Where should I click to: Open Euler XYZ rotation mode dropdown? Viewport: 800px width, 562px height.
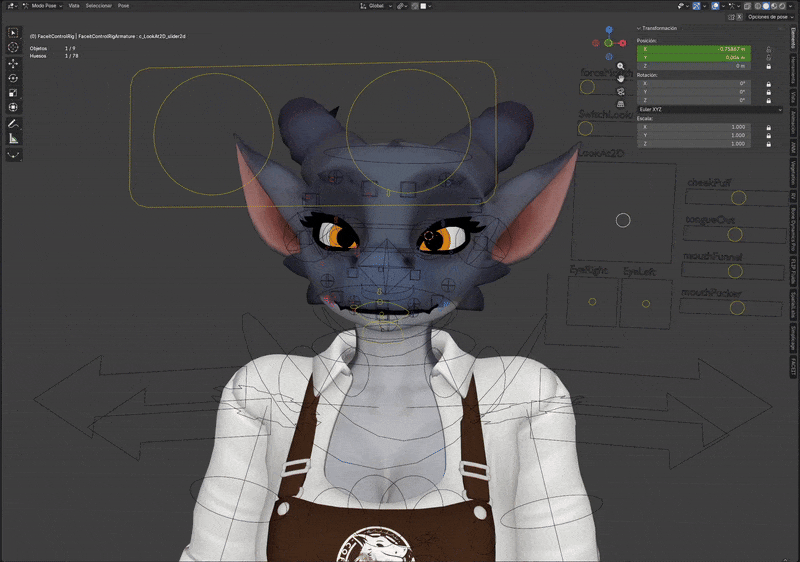pyautogui.click(x=710, y=110)
